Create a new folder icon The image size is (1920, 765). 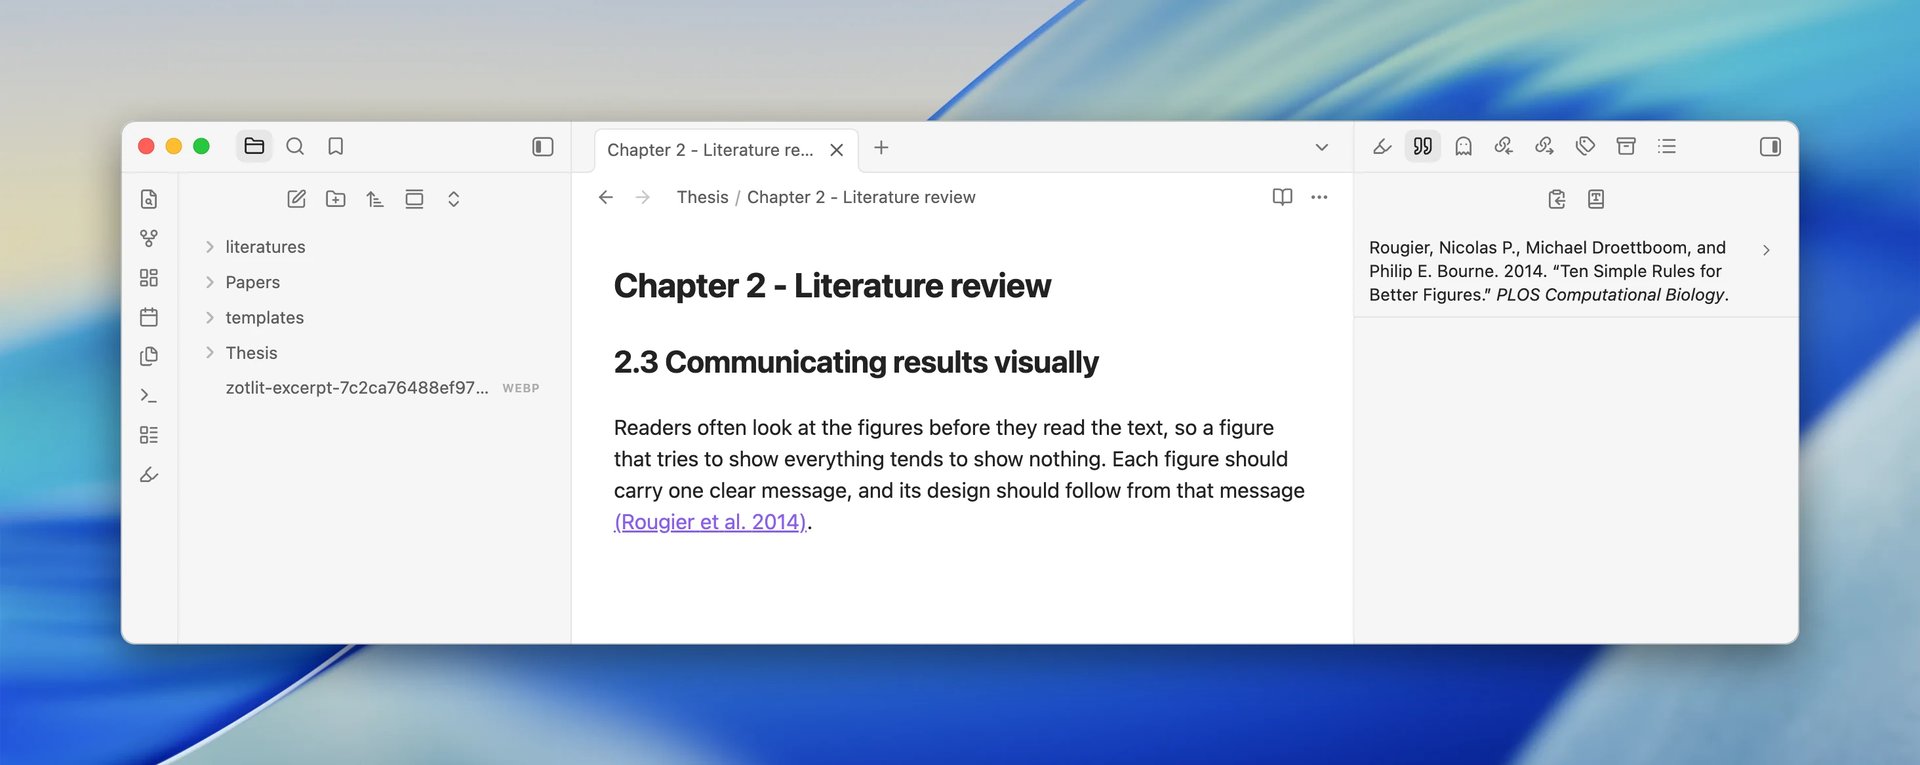click(x=336, y=199)
